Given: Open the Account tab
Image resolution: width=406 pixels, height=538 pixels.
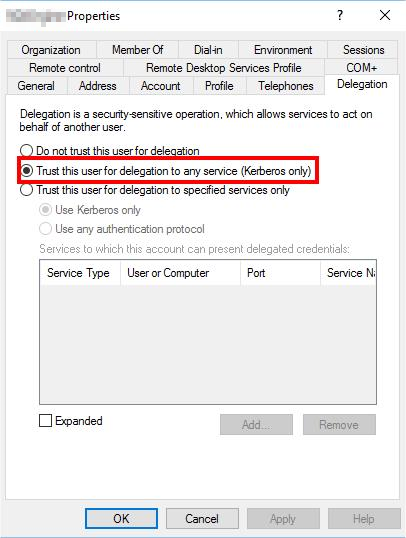Looking at the screenshot, I should pos(161,85).
